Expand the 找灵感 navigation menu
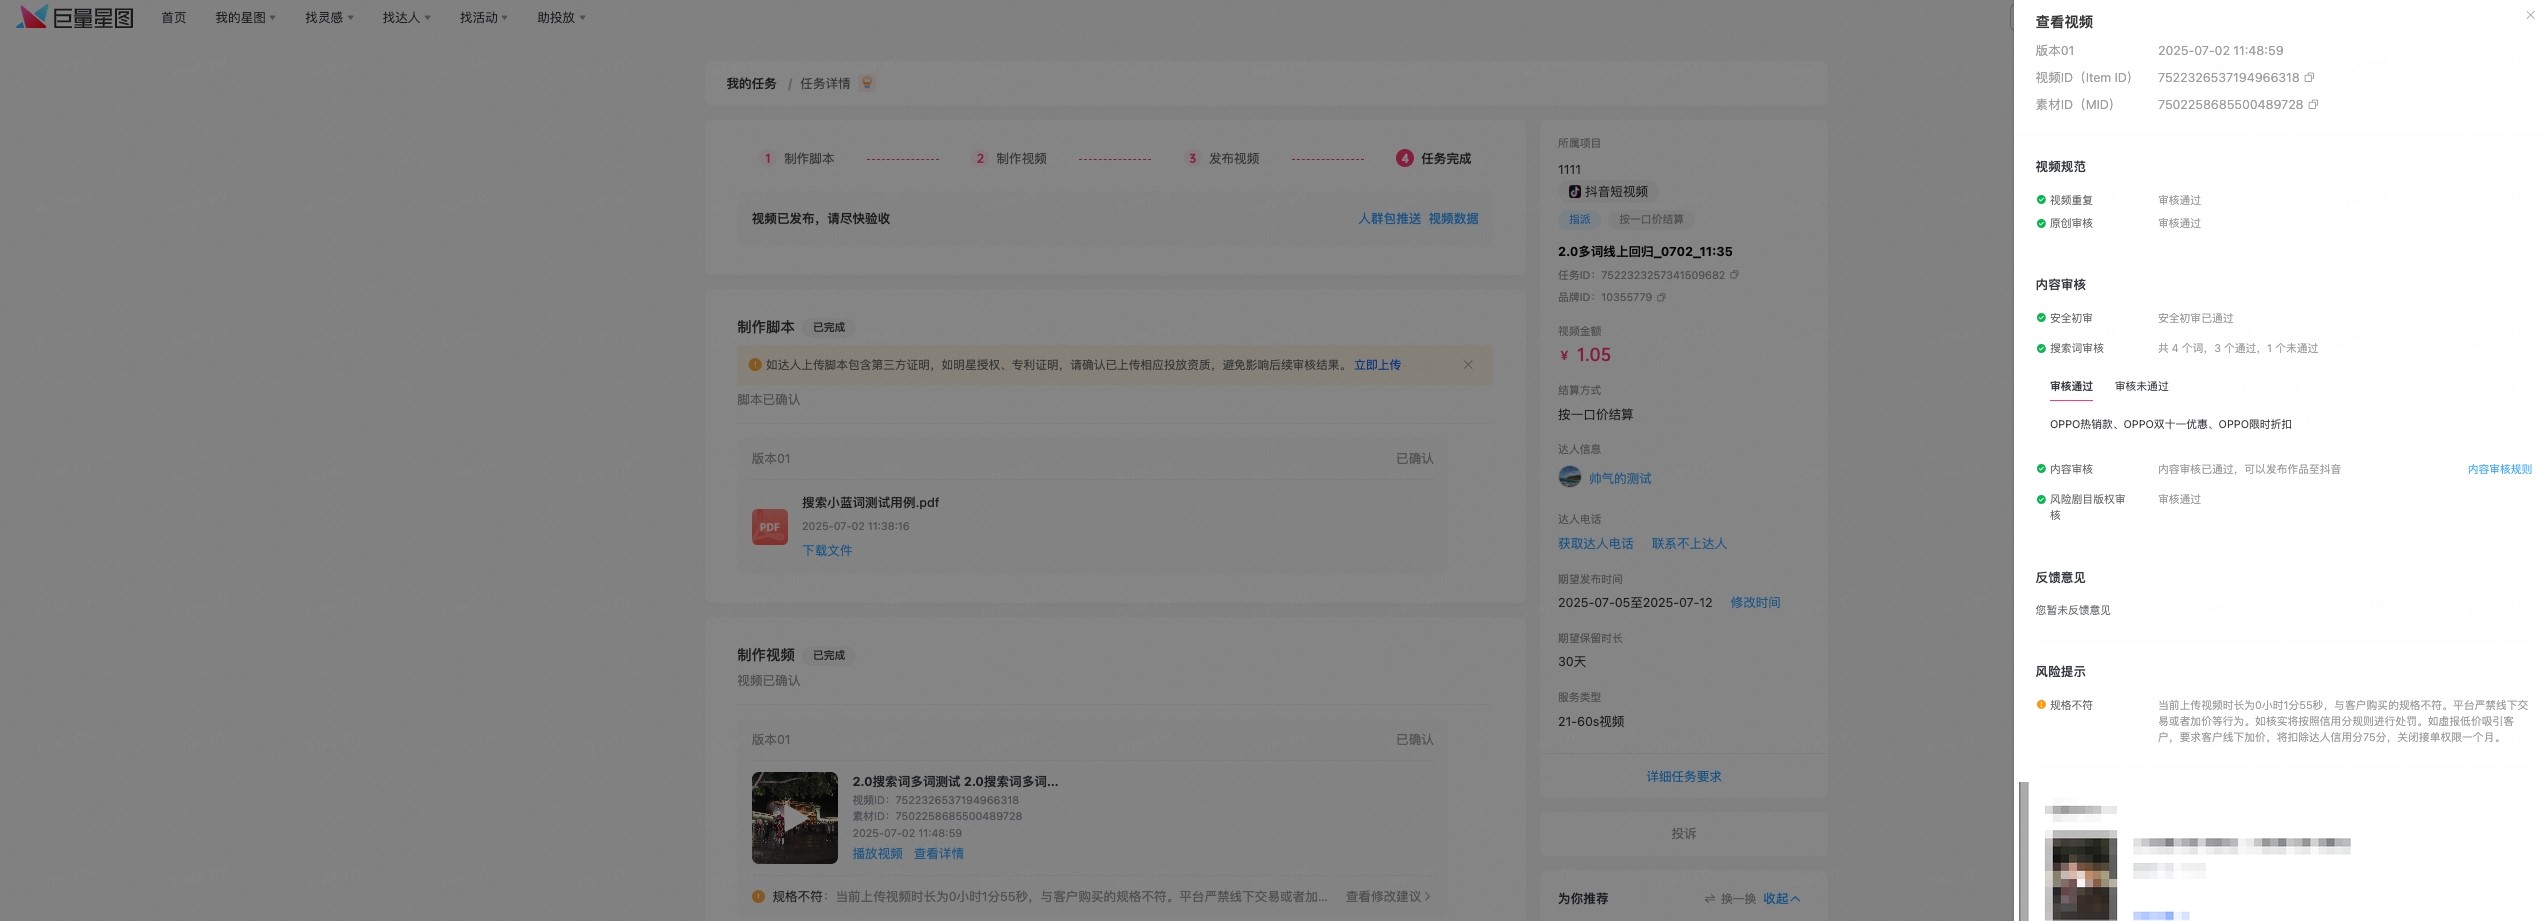 pyautogui.click(x=329, y=18)
